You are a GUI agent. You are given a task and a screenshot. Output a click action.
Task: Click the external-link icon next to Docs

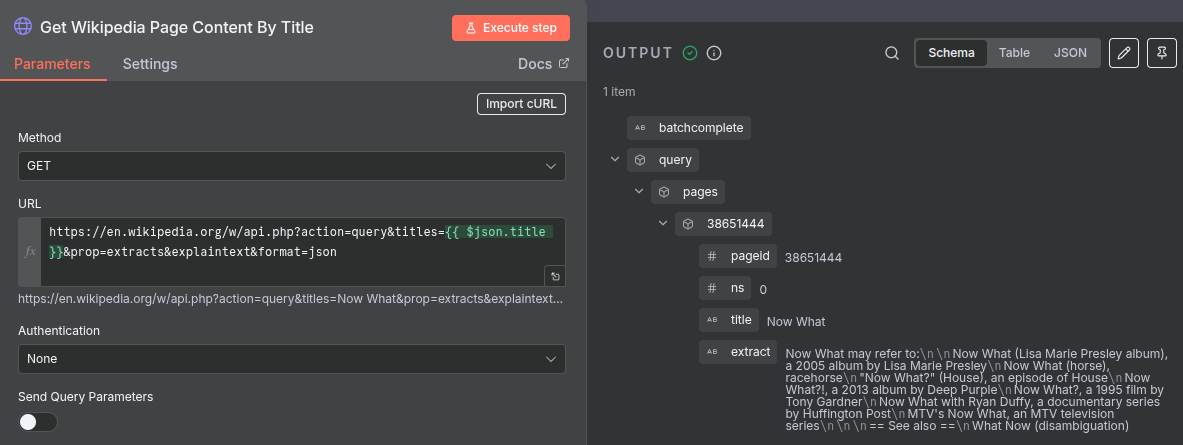564,63
